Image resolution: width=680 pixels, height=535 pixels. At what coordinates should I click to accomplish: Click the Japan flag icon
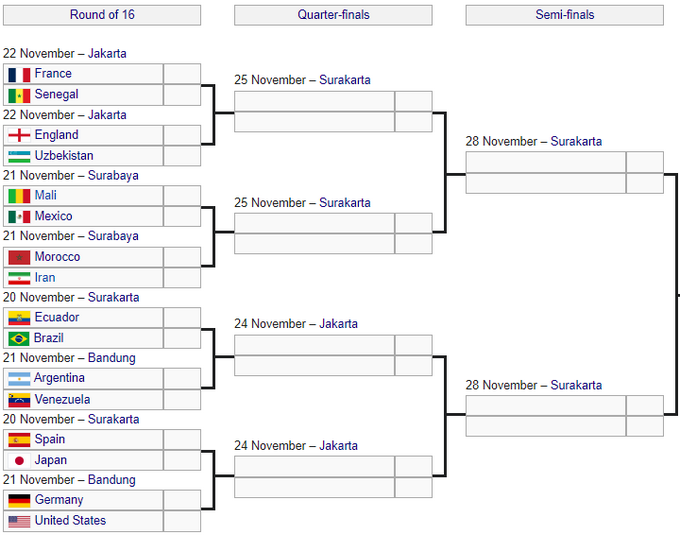pyautogui.click(x=18, y=461)
